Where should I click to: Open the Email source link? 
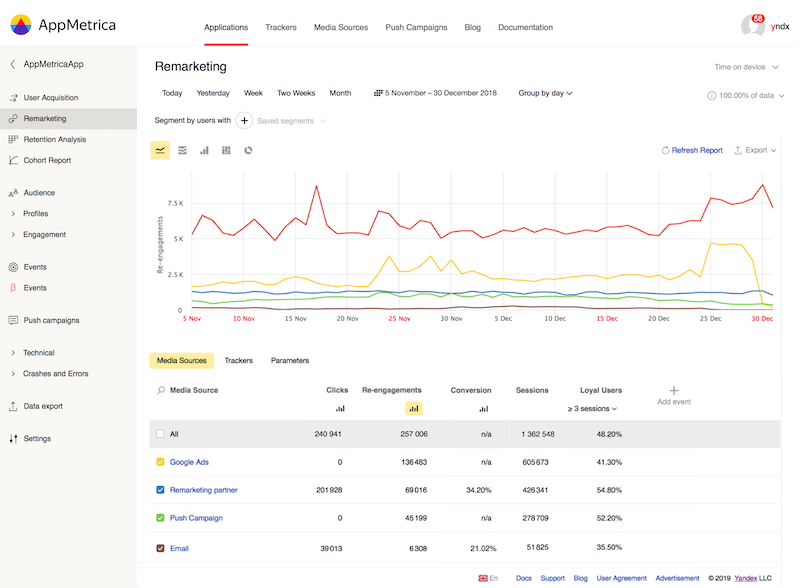pyautogui.click(x=179, y=548)
